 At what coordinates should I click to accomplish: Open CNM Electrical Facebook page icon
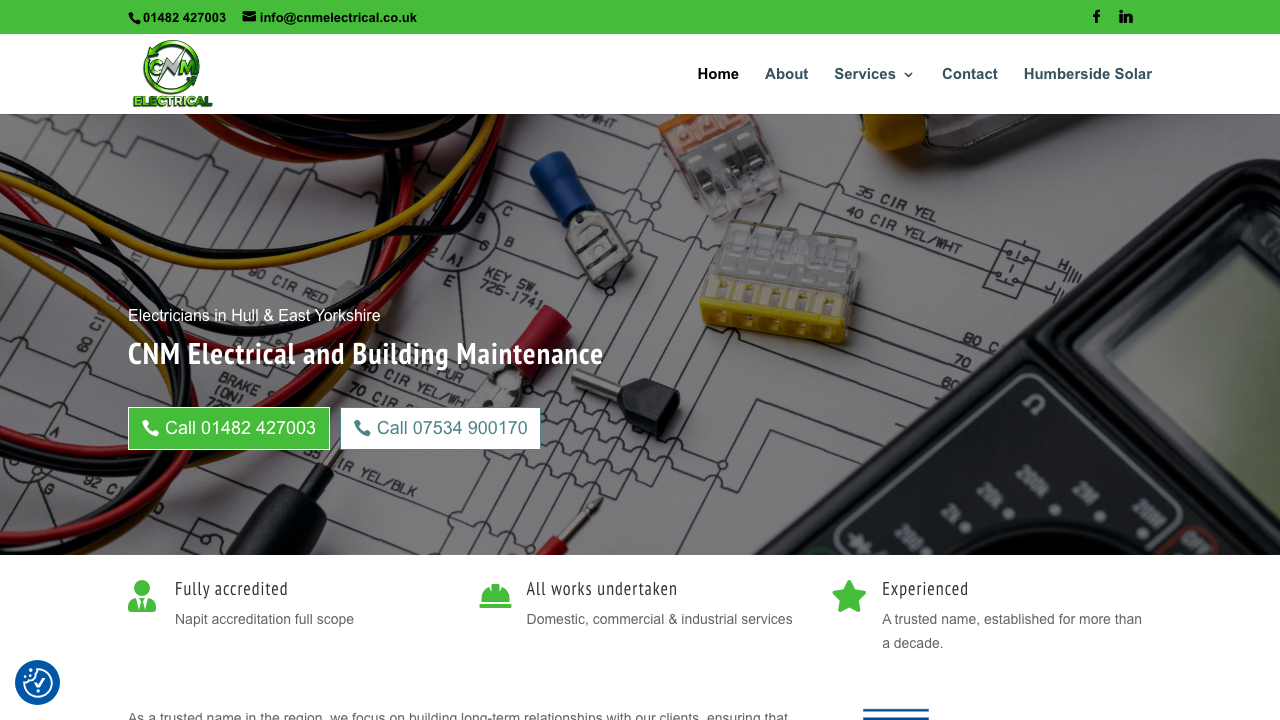[x=1095, y=15]
